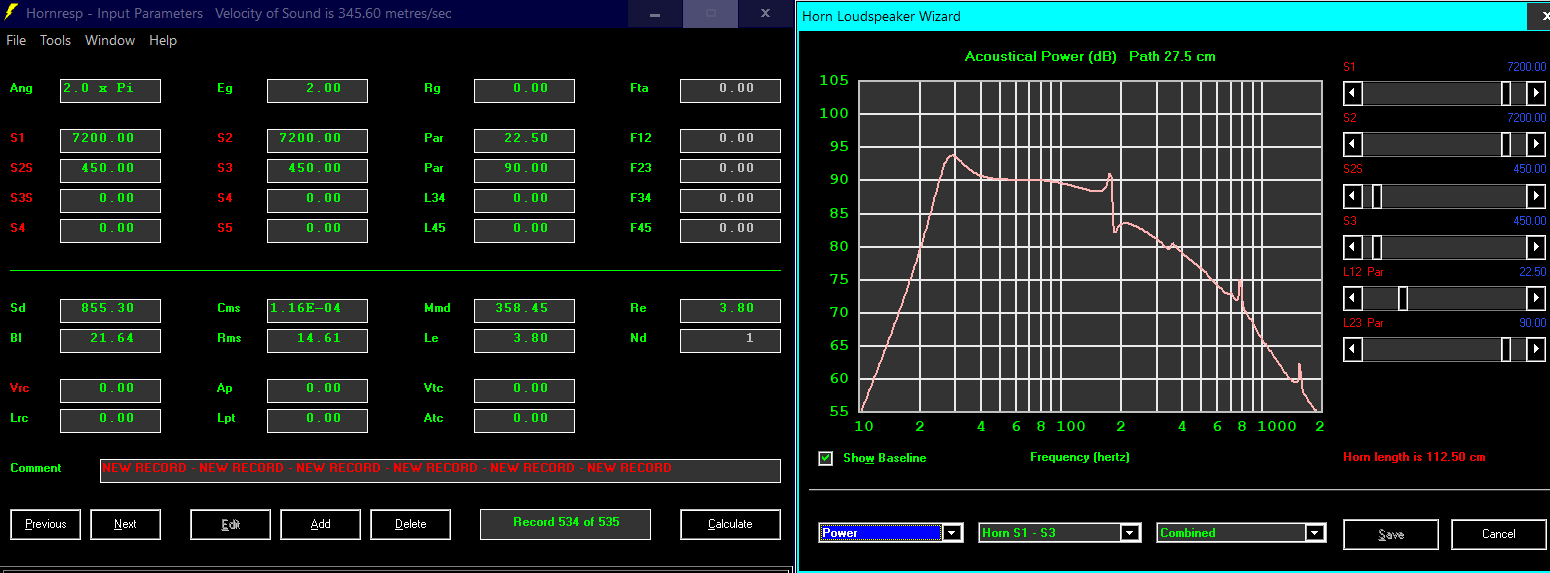1550x573 pixels.
Task: Click the Add record button
Action: point(320,524)
